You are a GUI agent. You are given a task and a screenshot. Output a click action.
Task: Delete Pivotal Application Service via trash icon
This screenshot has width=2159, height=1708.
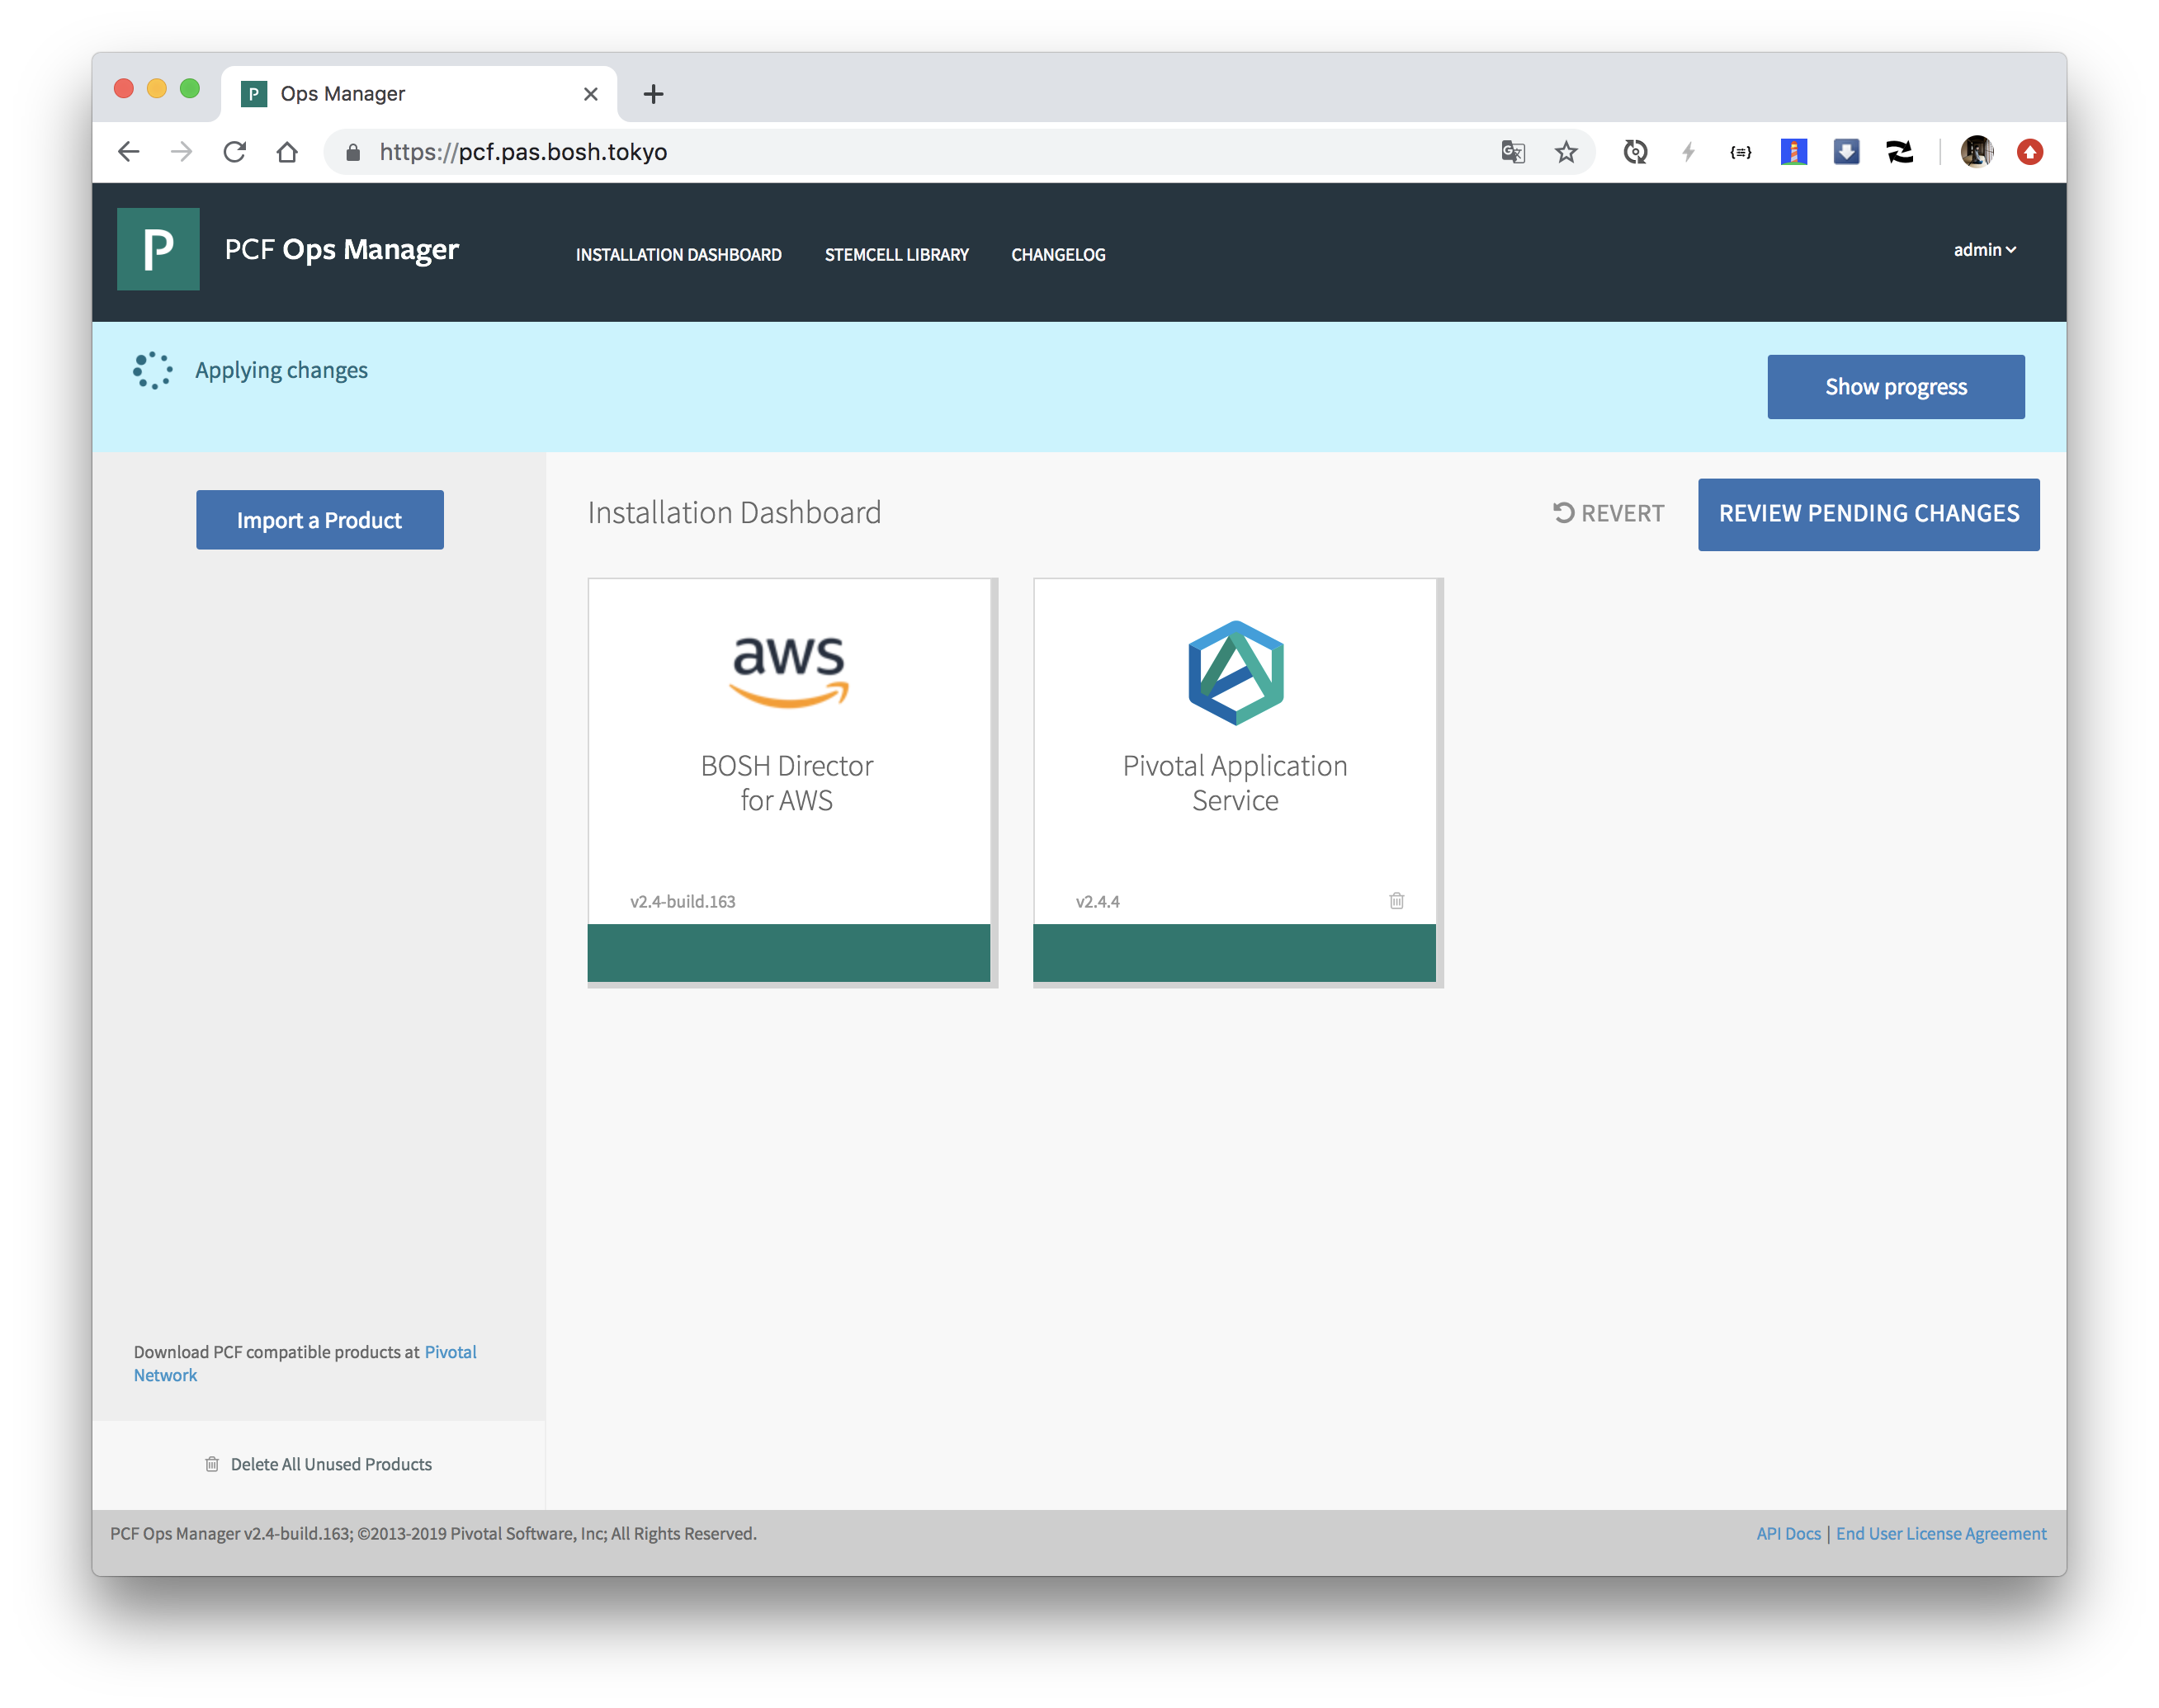pyautogui.click(x=1396, y=900)
